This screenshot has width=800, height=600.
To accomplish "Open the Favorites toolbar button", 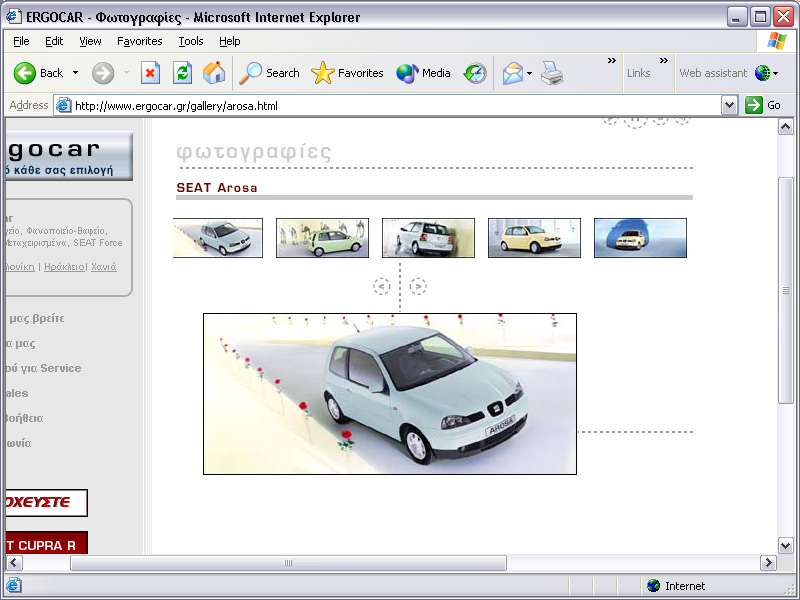I will 347,73.
